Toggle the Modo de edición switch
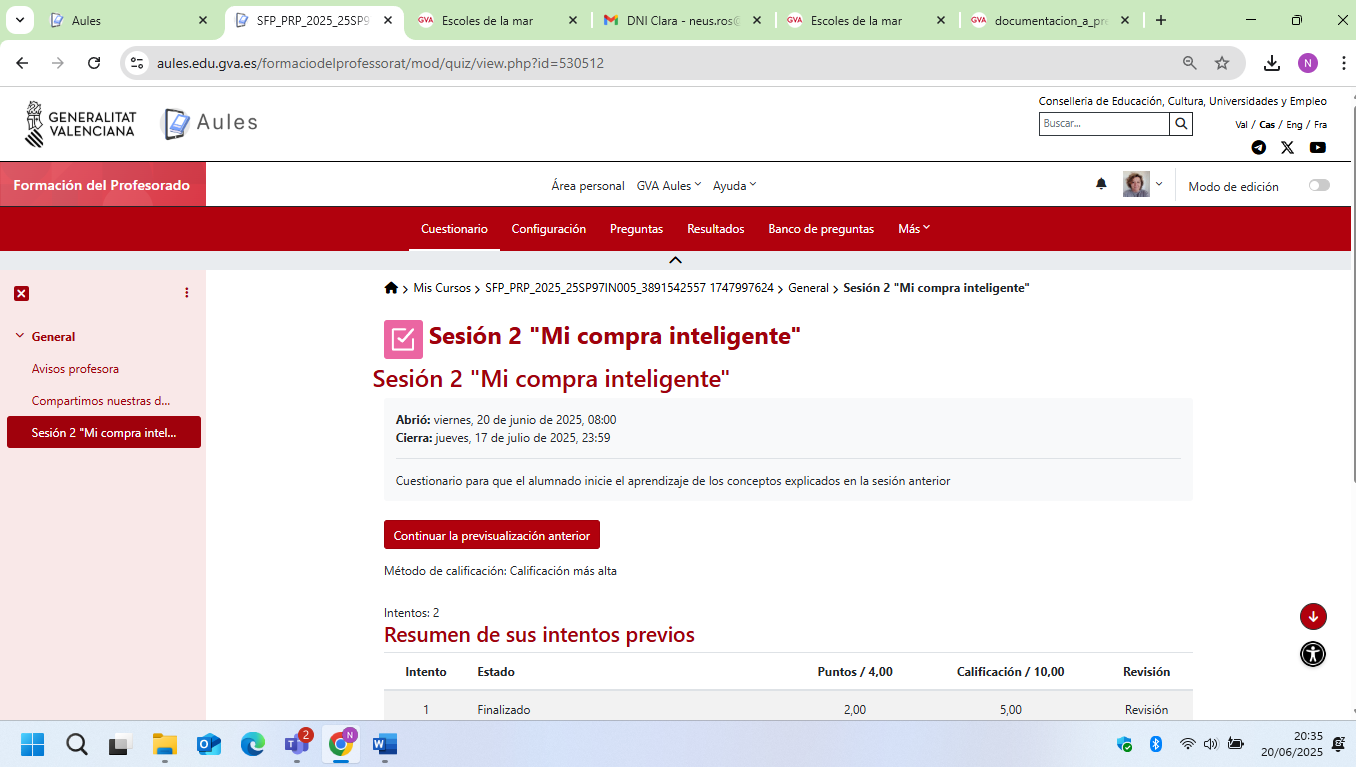 [1319, 185]
